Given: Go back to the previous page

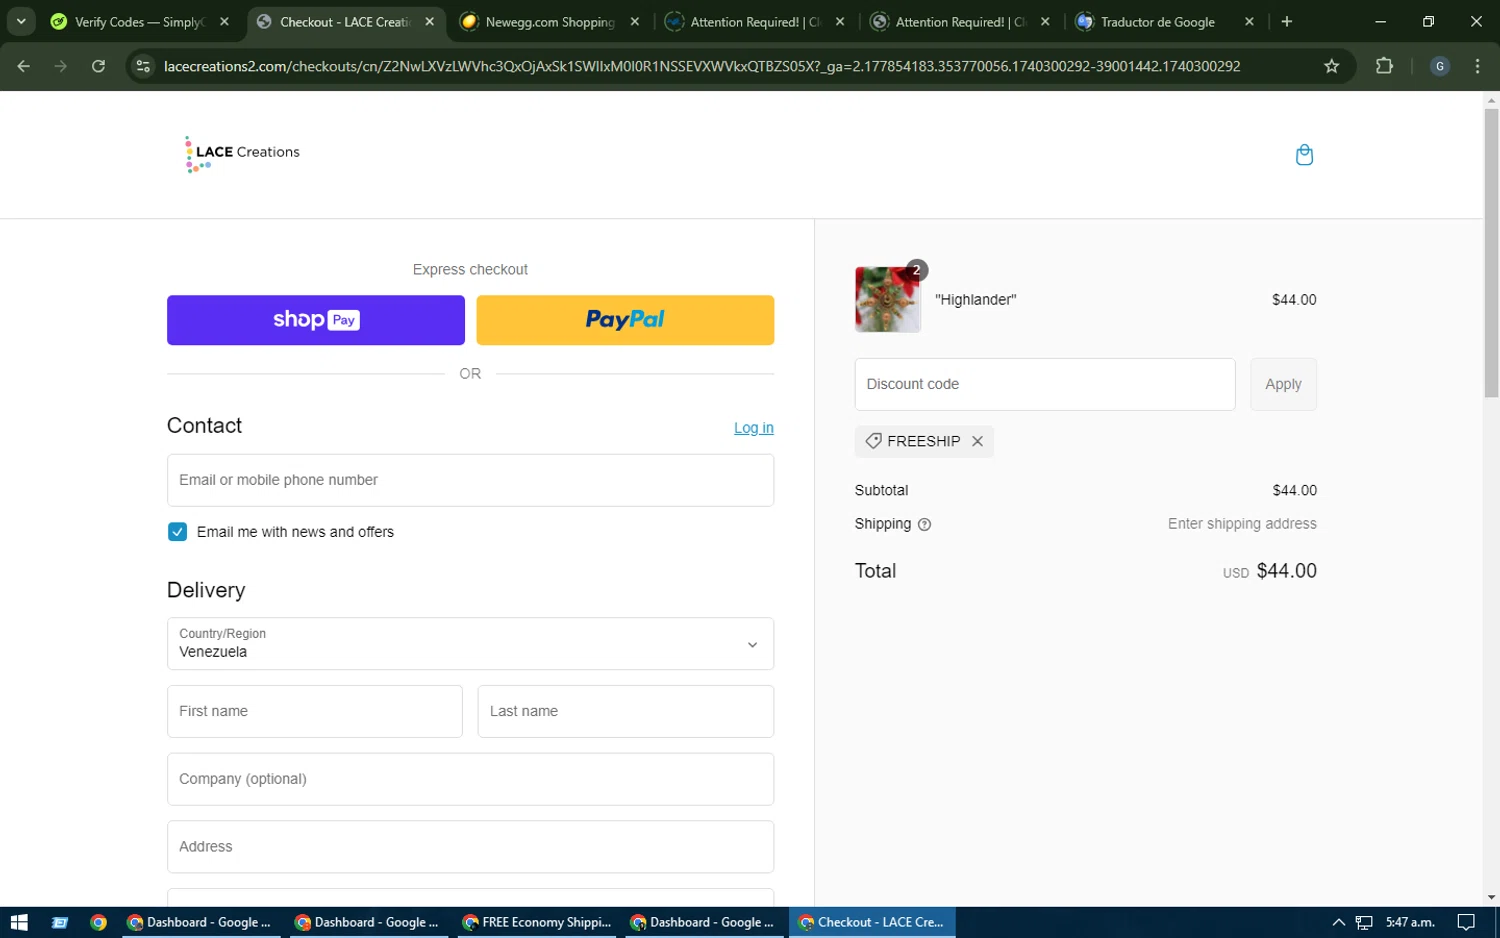Looking at the screenshot, I should click(x=24, y=66).
